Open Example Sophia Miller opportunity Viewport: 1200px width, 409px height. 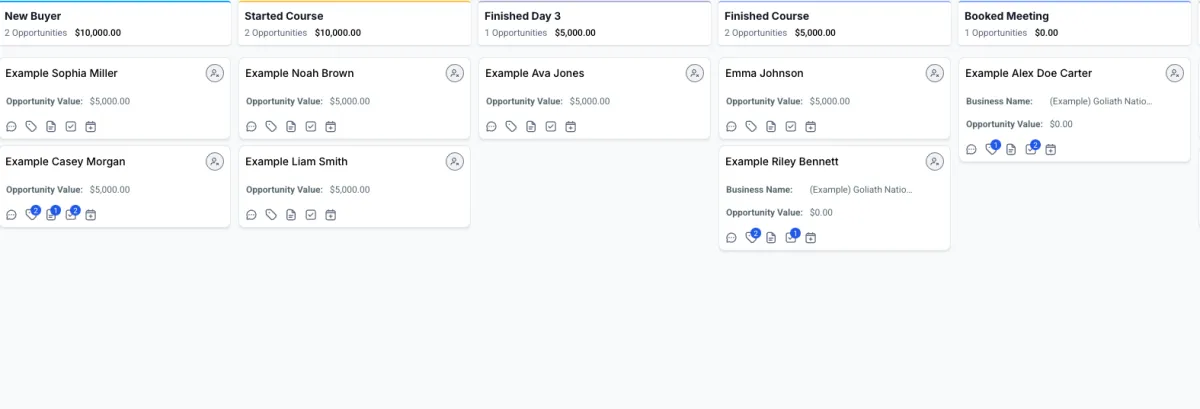pyautogui.click(x=61, y=73)
